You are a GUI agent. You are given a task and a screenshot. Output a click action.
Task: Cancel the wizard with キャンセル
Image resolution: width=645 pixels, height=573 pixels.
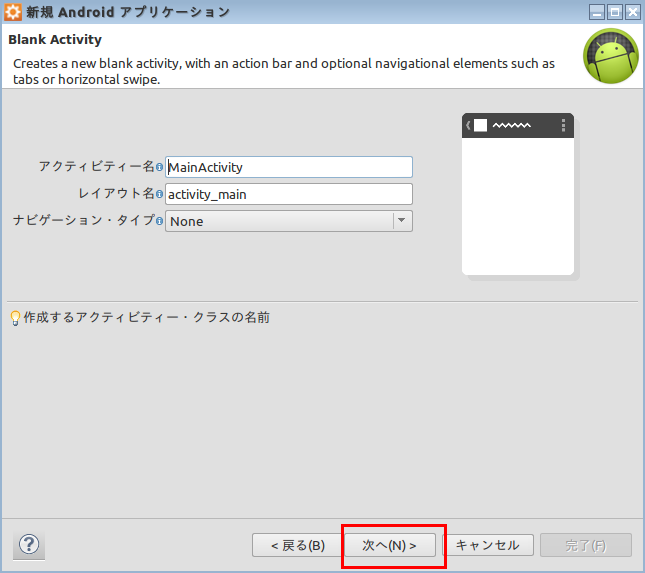pos(488,545)
